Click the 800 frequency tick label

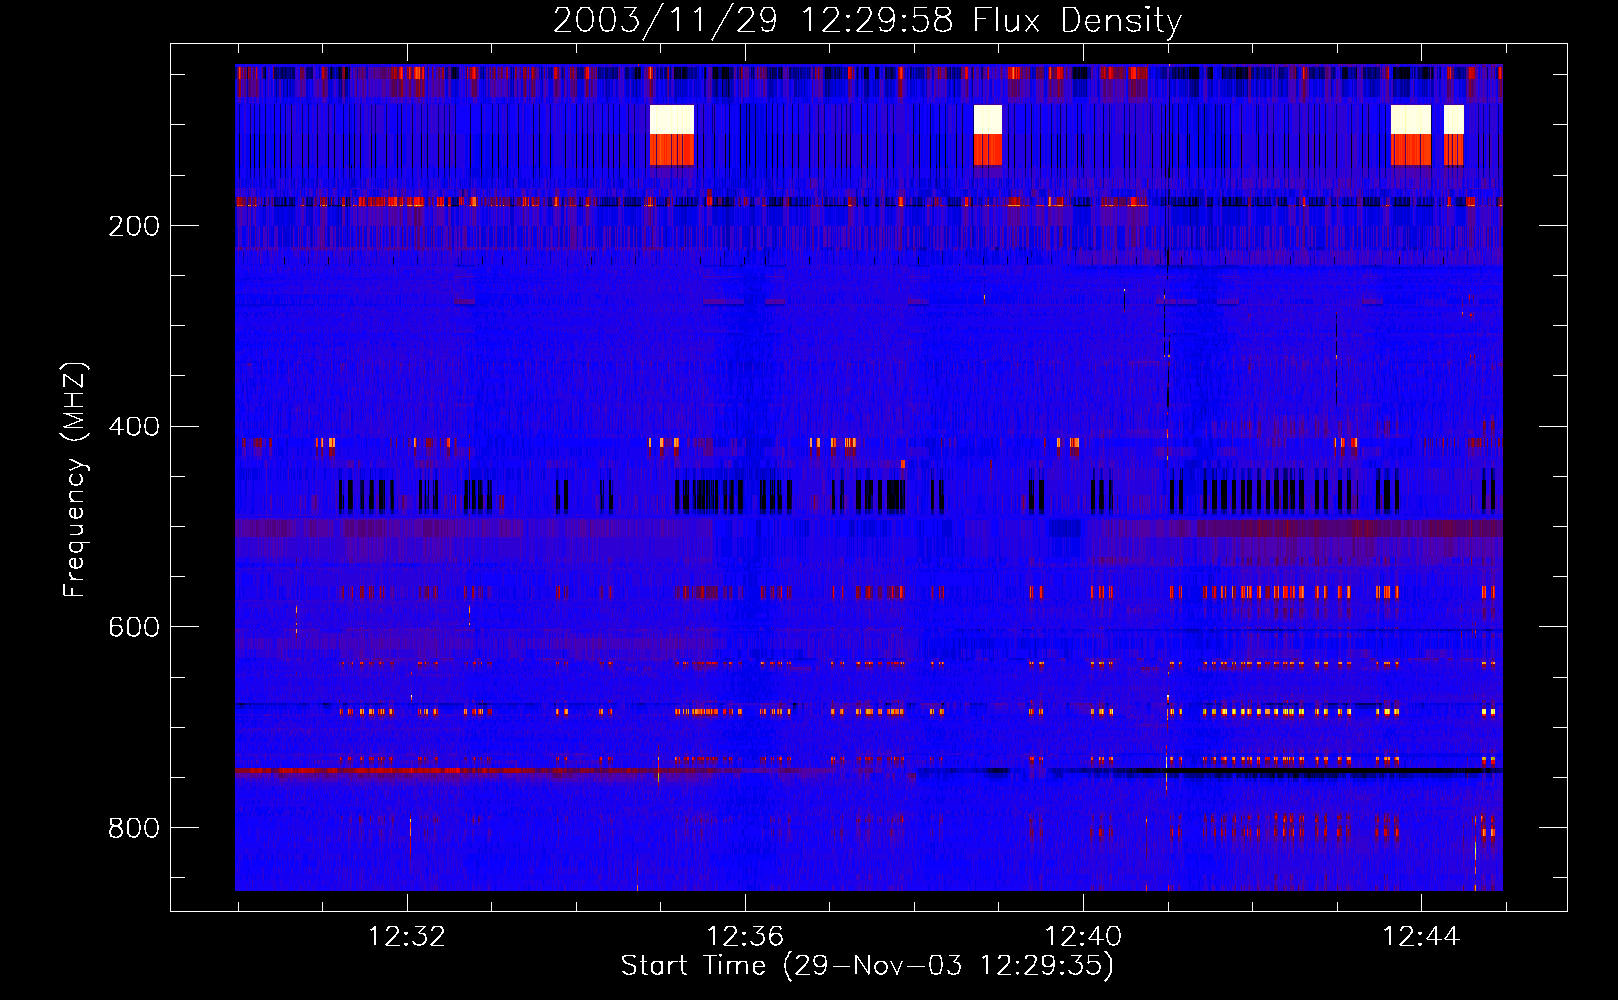click(133, 828)
